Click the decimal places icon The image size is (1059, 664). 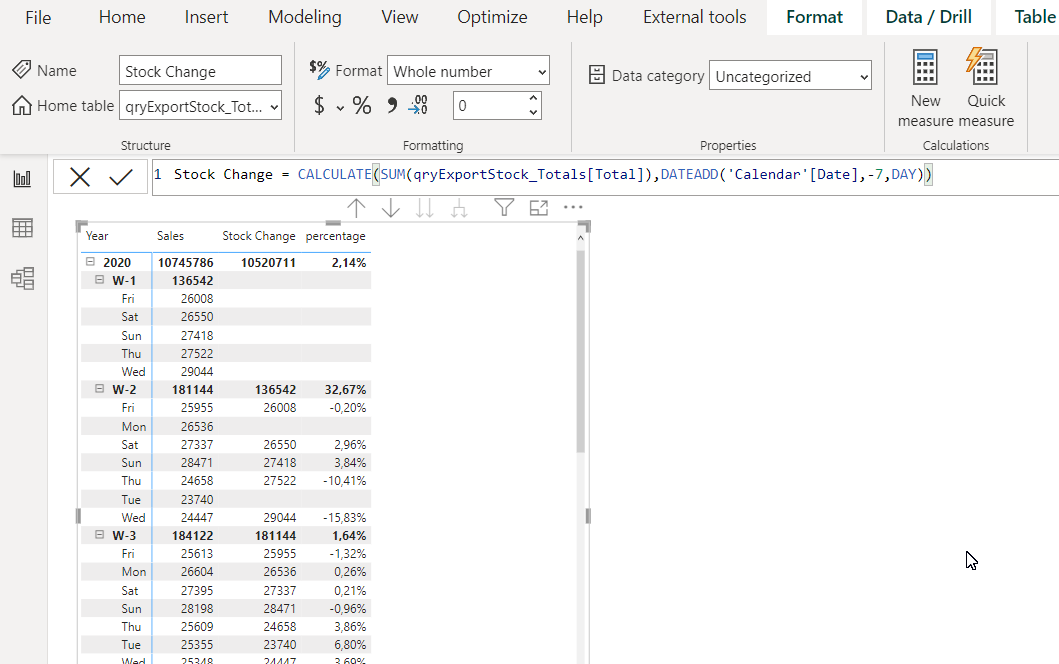(x=418, y=105)
